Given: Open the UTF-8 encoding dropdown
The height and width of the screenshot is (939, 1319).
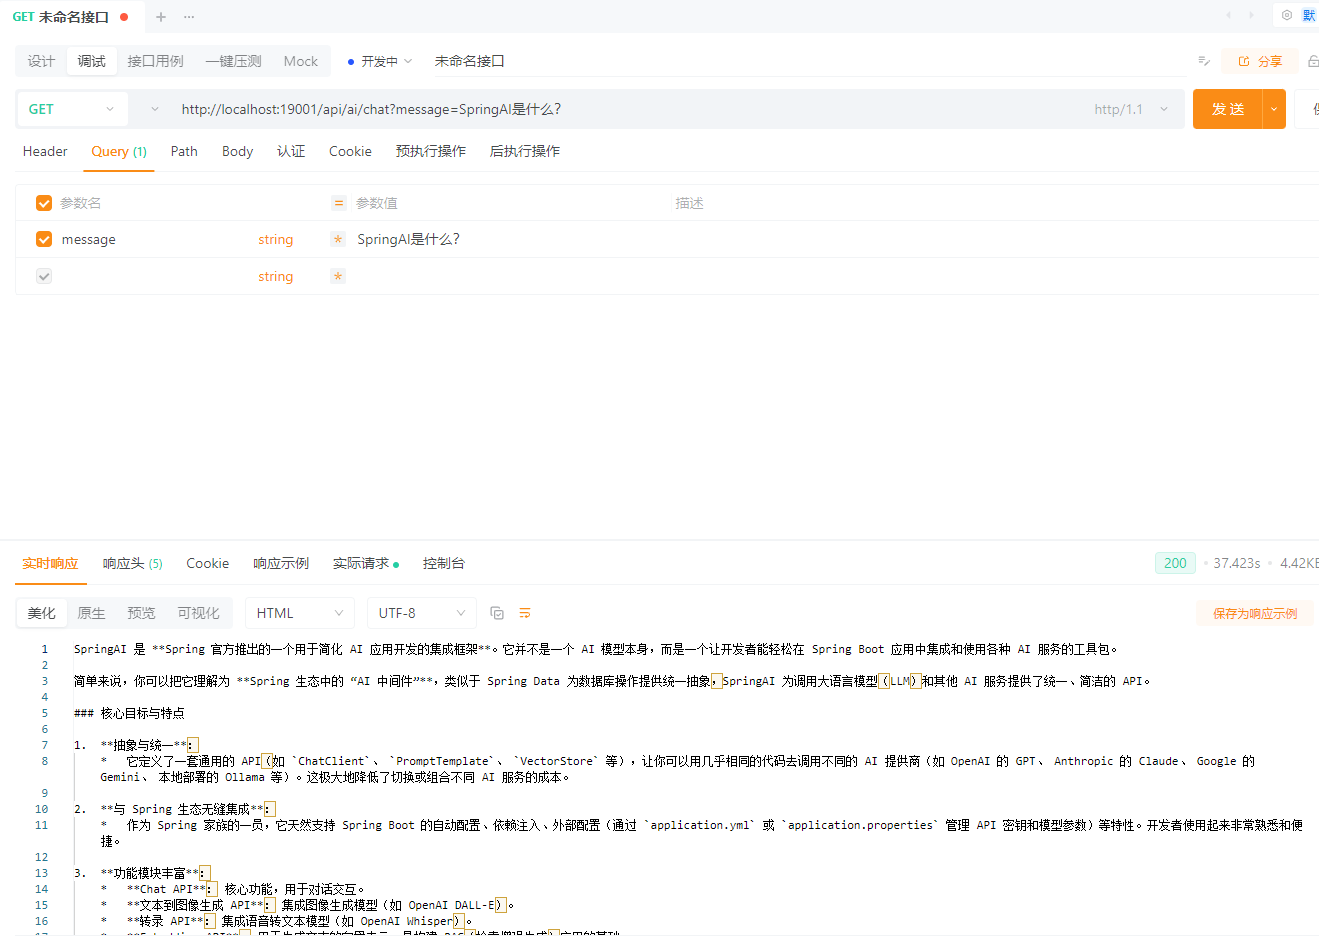Looking at the screenshot, I should pos(420,612).
